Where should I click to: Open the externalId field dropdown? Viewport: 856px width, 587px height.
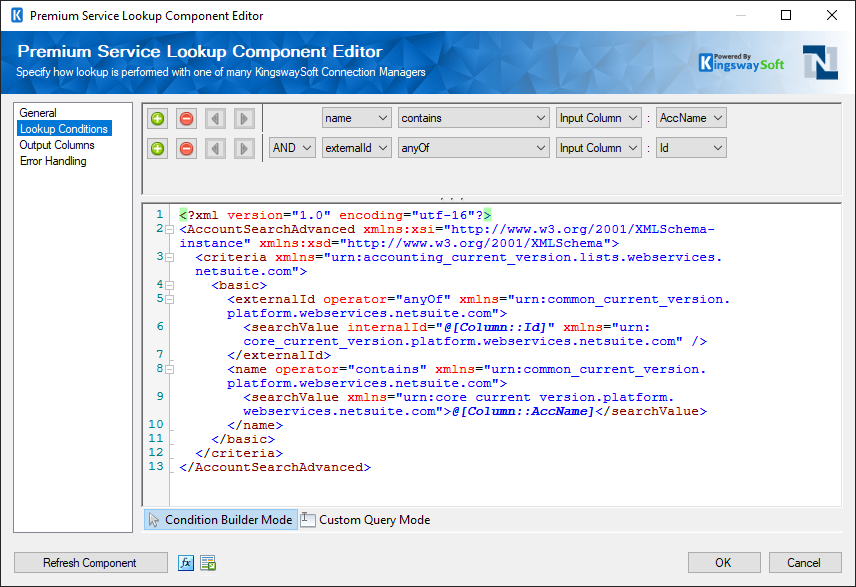(x=356, y=148)
